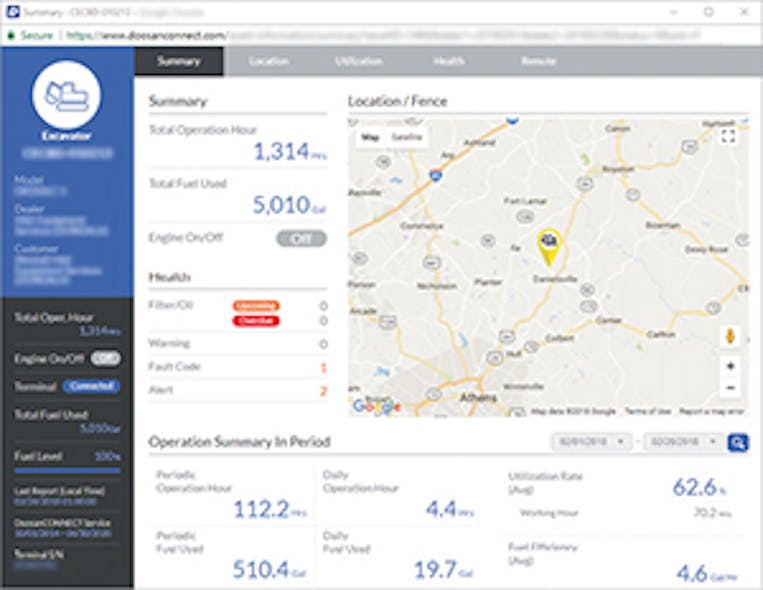This screenshot has width=763, height=590.
Task: Click the period search magnifier button
Action: (738, 442)
